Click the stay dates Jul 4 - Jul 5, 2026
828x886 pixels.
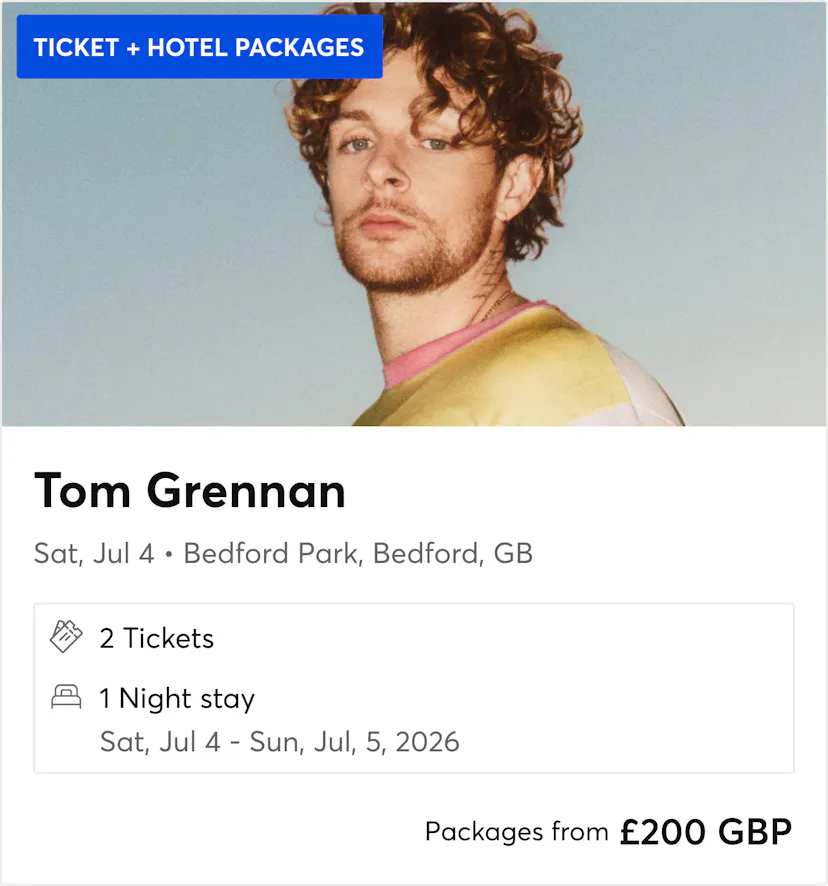tap(279, 742)
